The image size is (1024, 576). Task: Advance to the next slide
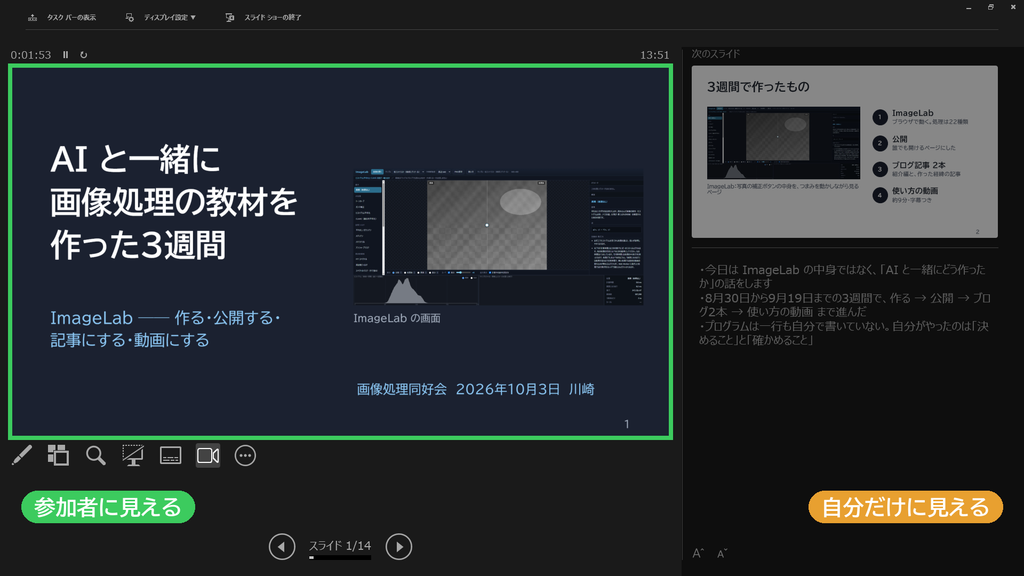pyautogui.click(x=398, y=547)
